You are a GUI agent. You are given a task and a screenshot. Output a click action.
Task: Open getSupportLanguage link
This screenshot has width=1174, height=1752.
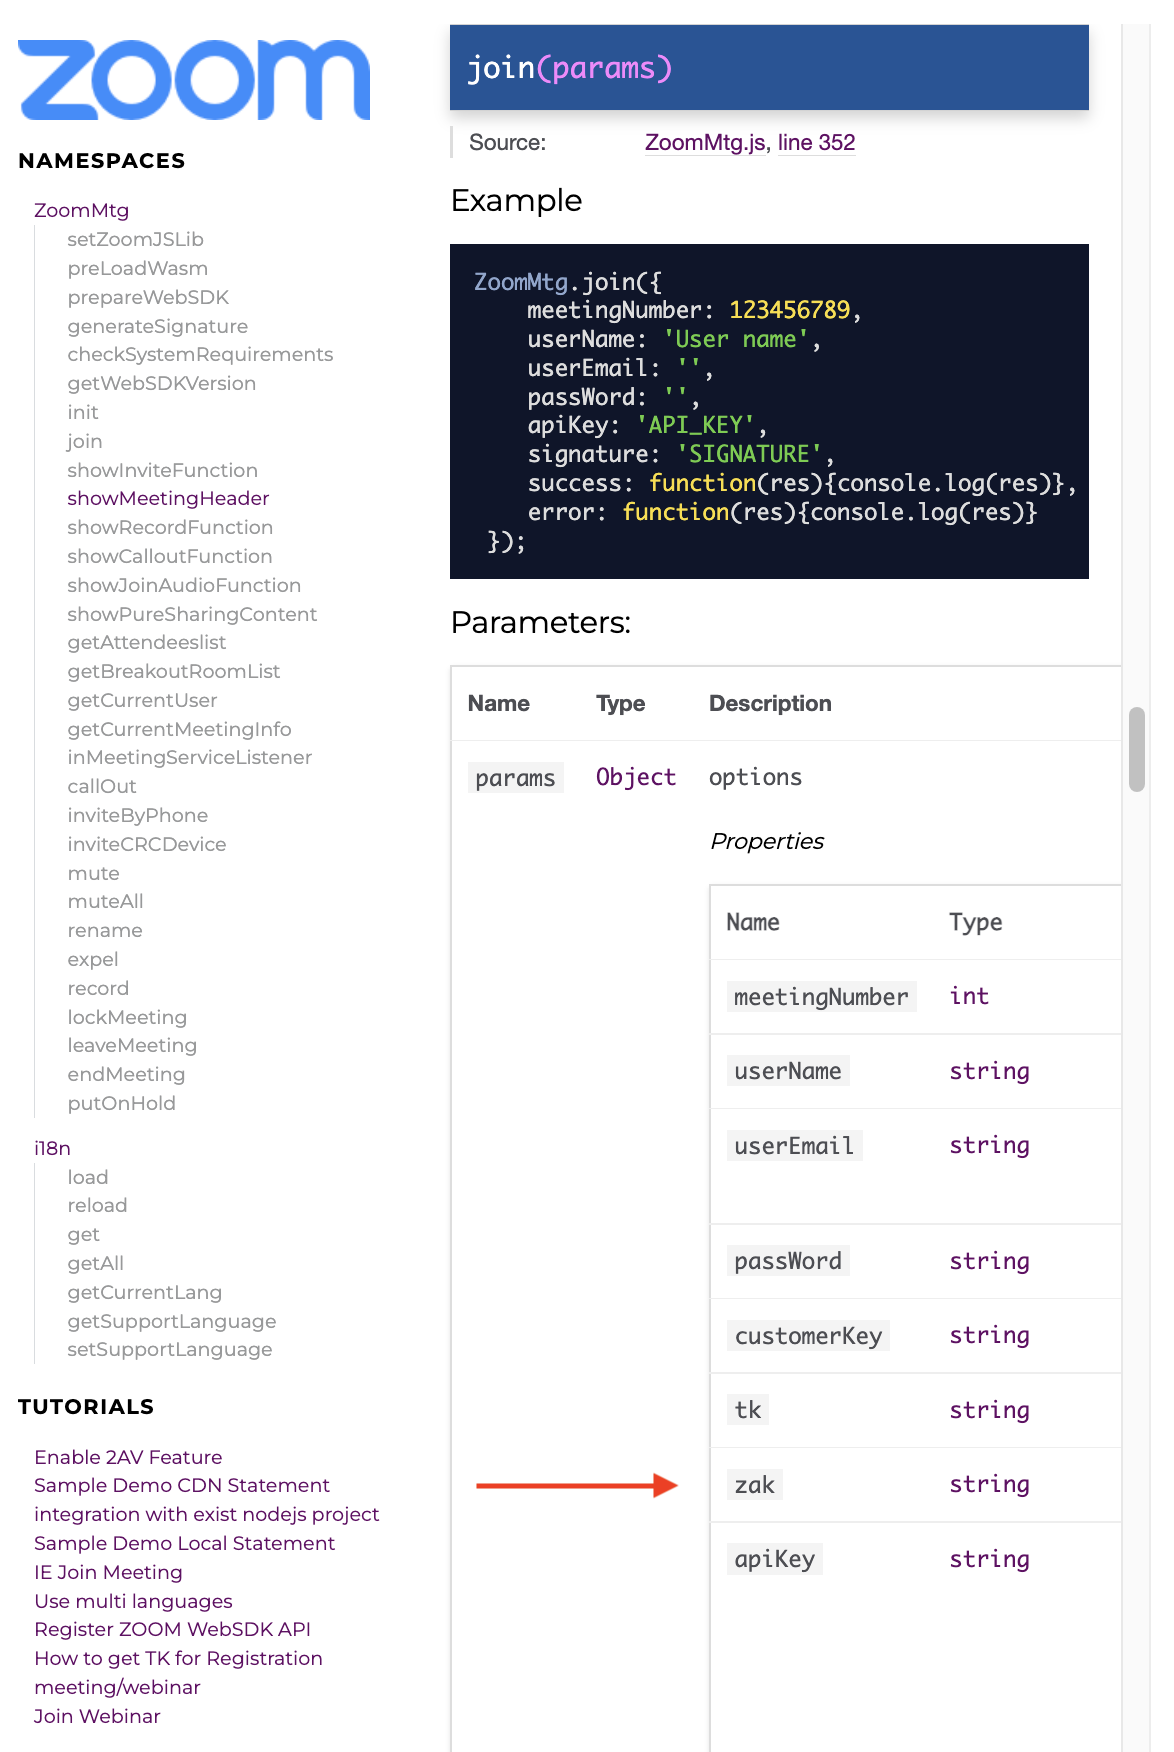point(171,1321)
